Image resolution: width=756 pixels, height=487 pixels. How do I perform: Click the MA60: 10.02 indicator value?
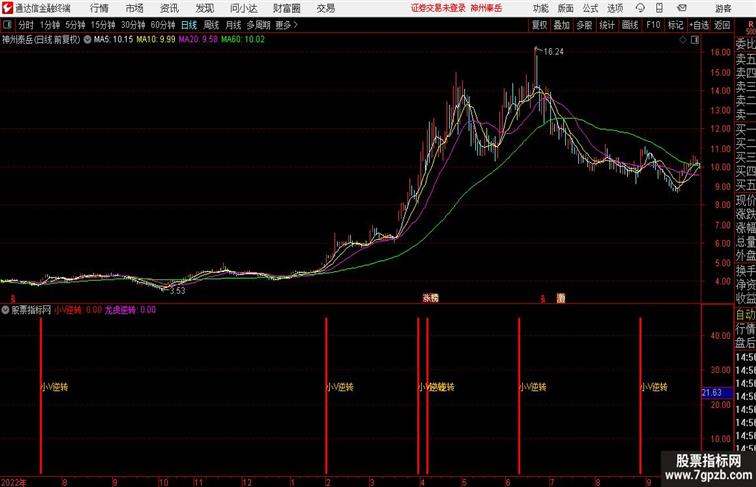(x=243, y=40)
